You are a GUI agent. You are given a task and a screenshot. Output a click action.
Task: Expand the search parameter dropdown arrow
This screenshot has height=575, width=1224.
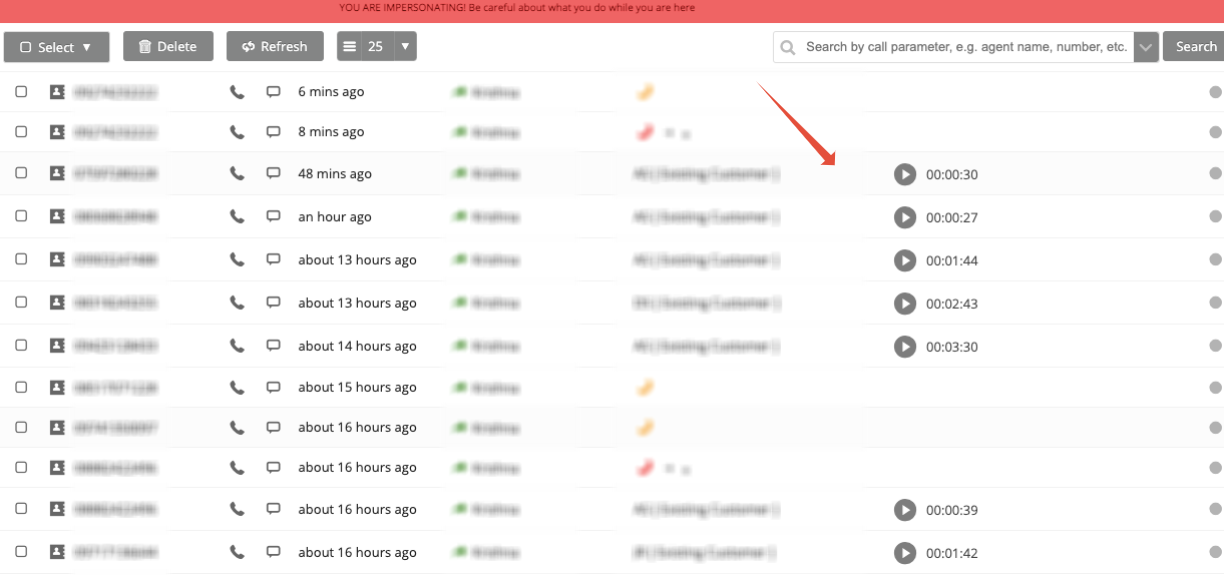1146,47
